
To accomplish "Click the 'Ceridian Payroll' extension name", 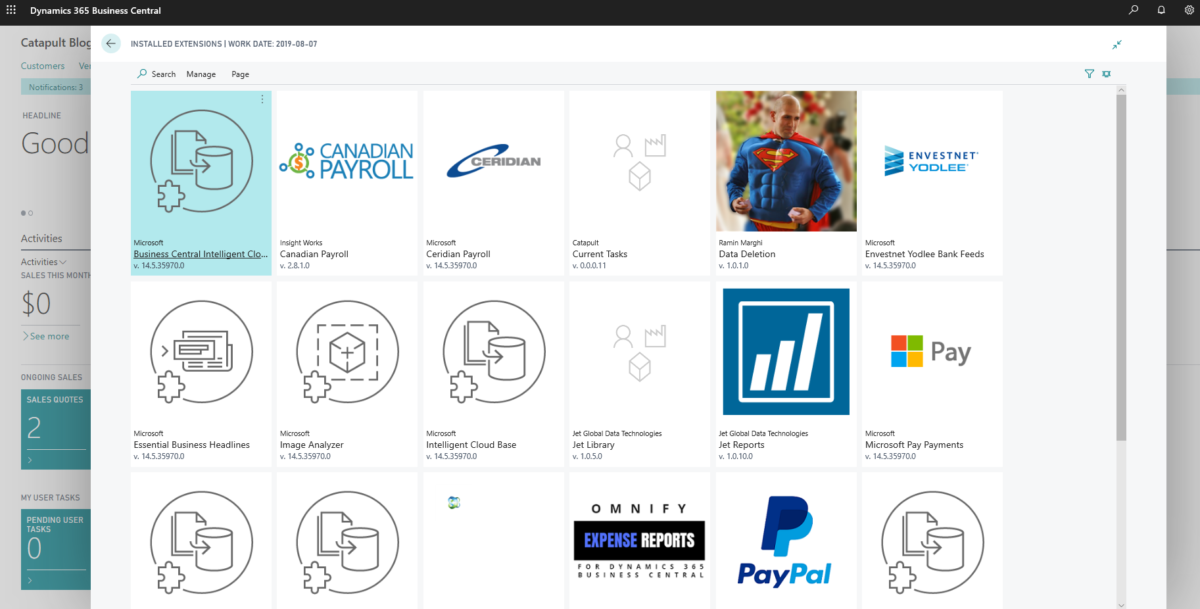I will click(458, 254).
